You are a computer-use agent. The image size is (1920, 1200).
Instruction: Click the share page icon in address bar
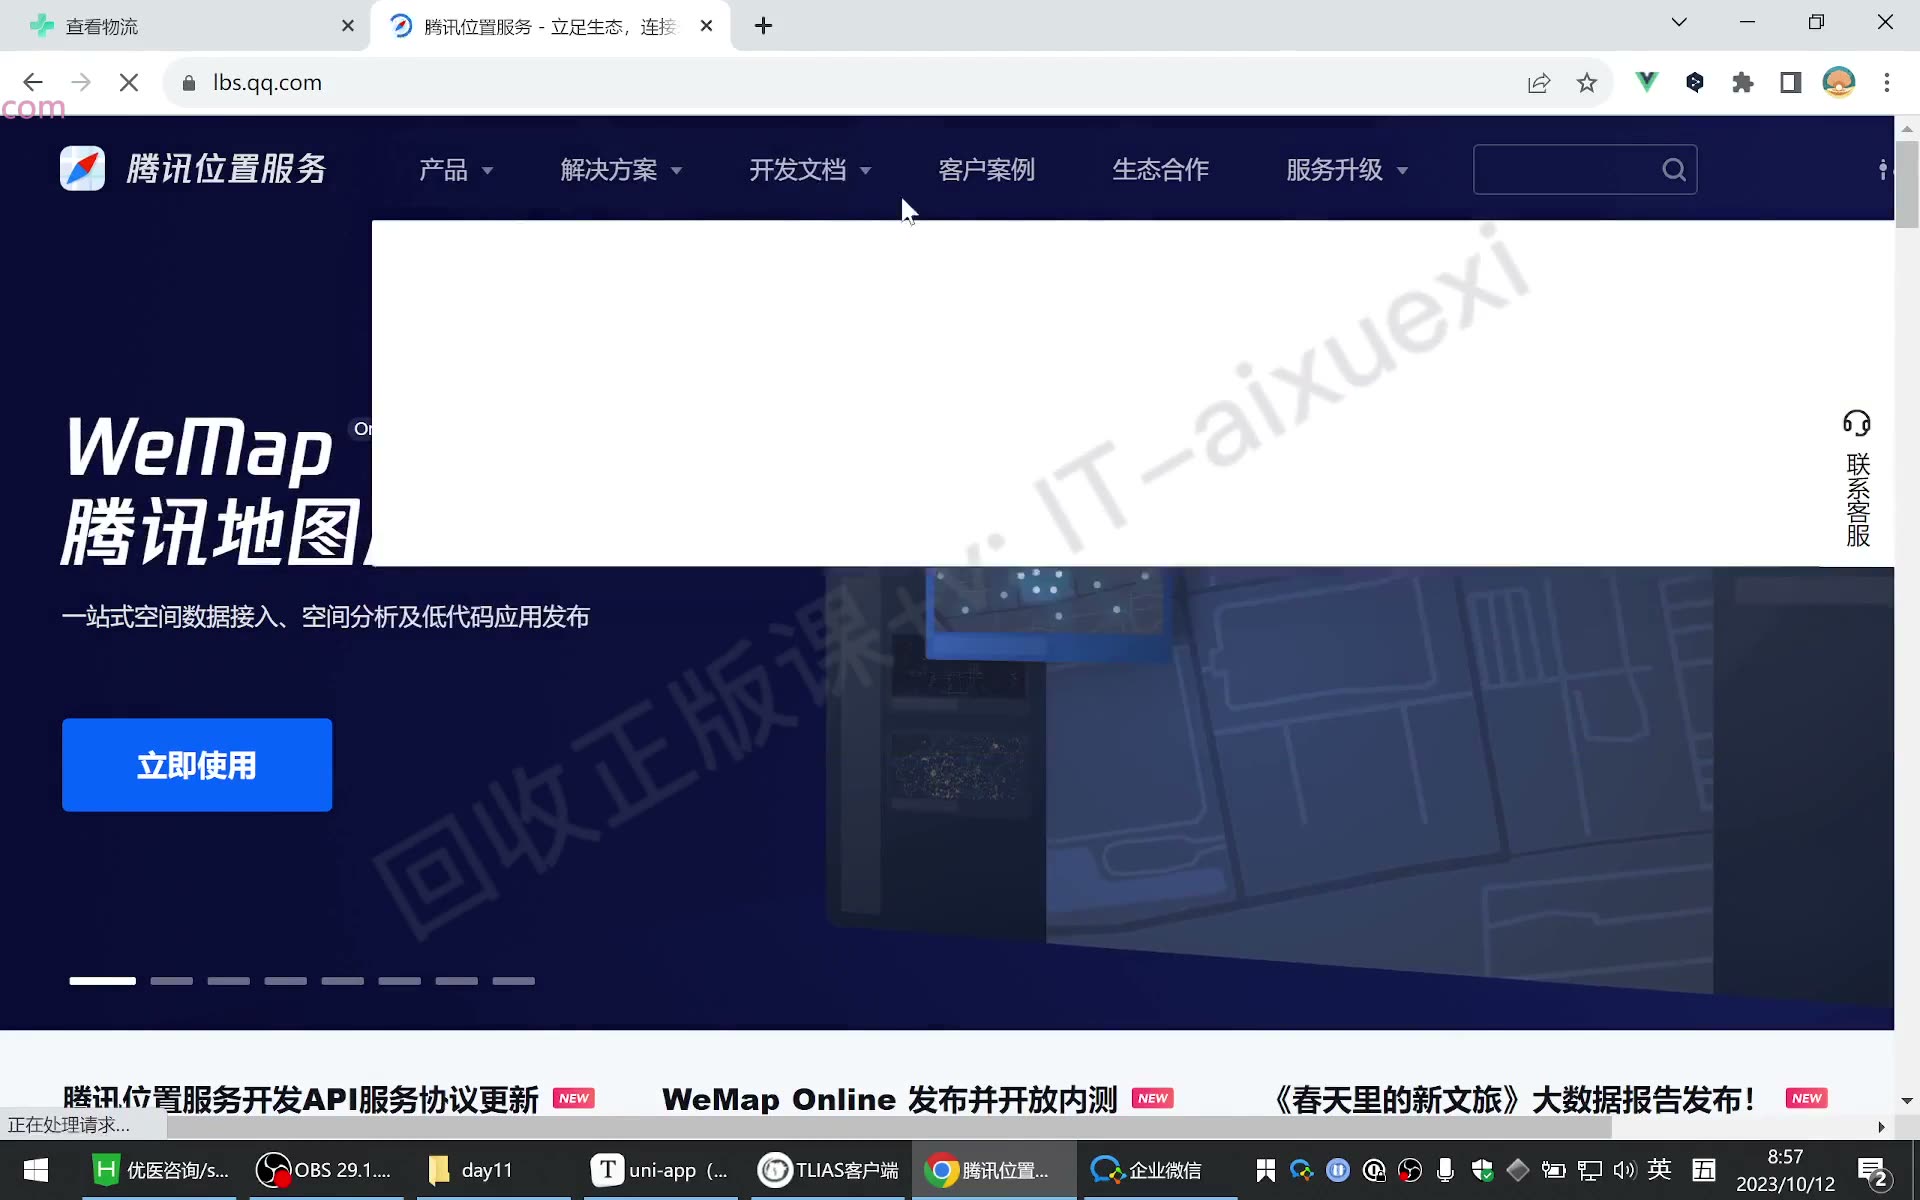click(x=1539, y=83)
